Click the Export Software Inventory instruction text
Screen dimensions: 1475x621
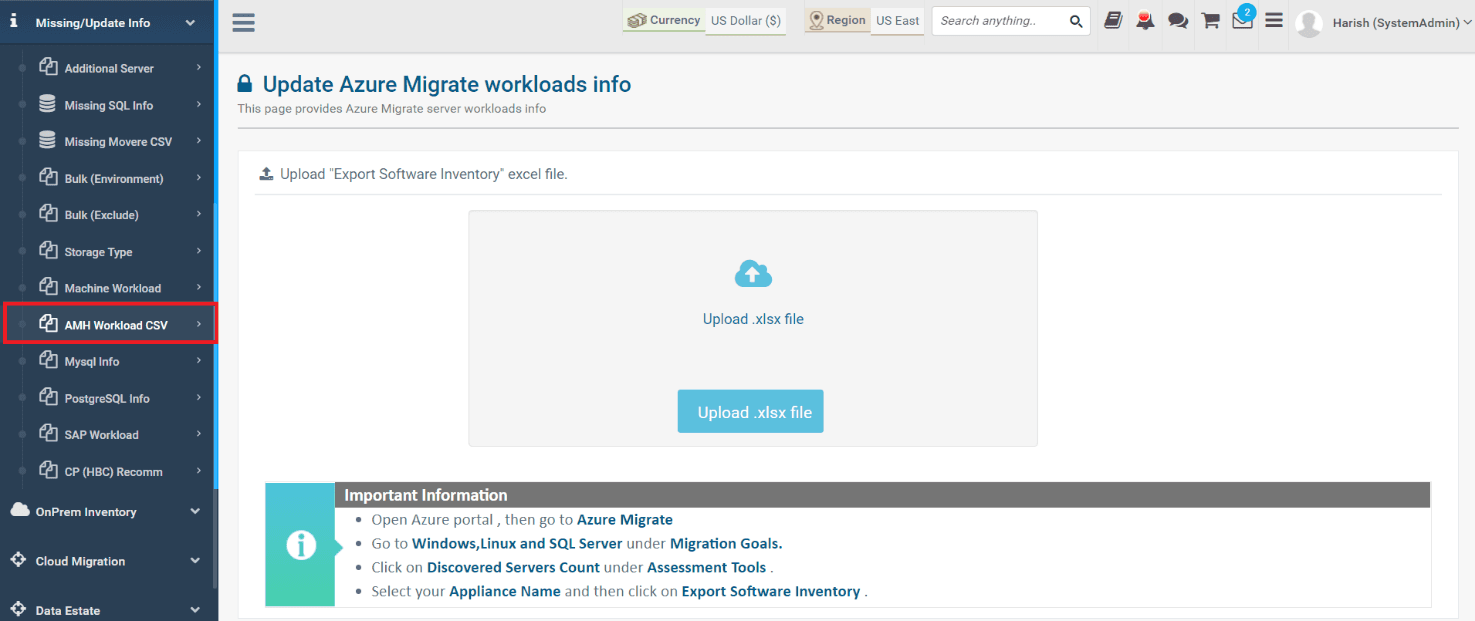click(x=771, y=591)
